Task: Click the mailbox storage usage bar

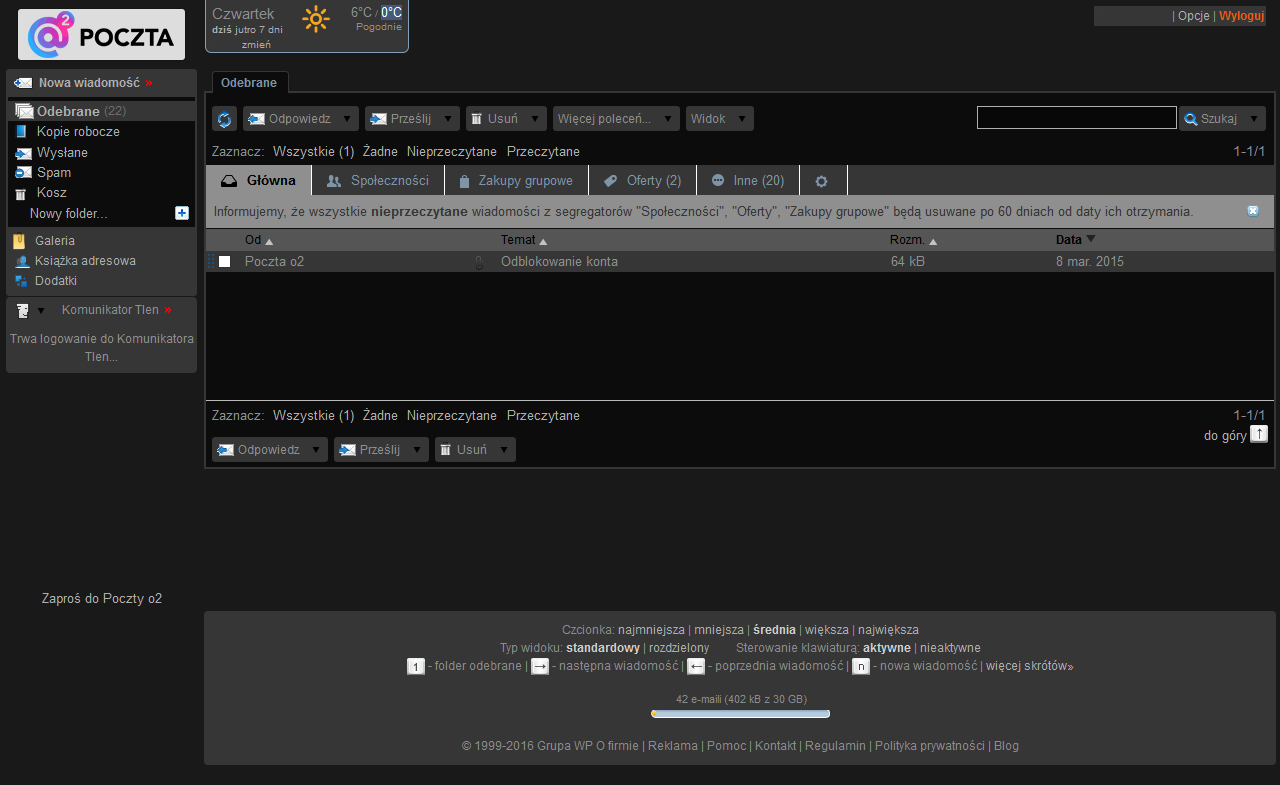Action: click(x=740, y=714)
